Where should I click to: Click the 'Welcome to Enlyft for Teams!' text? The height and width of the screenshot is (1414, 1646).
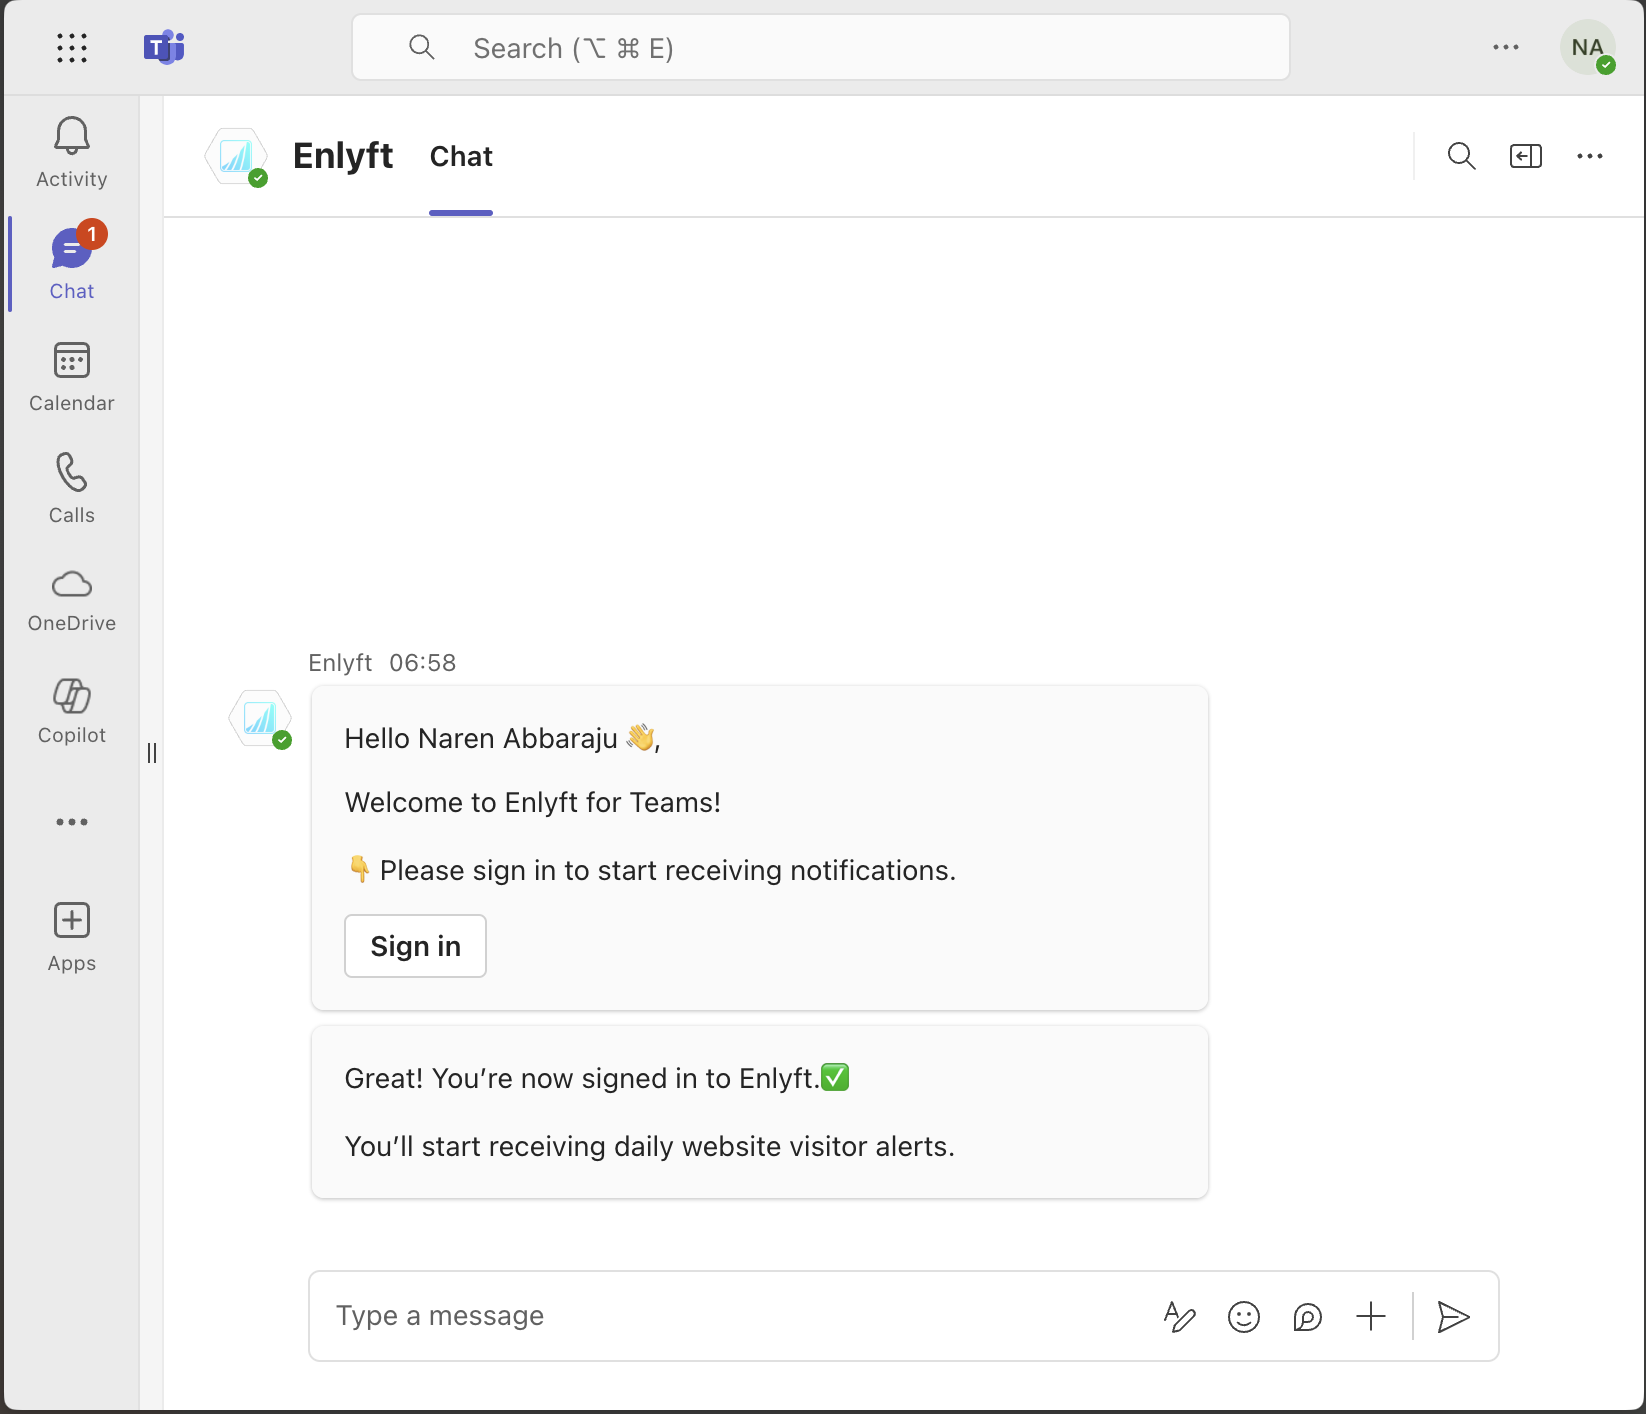coord(533,802)
